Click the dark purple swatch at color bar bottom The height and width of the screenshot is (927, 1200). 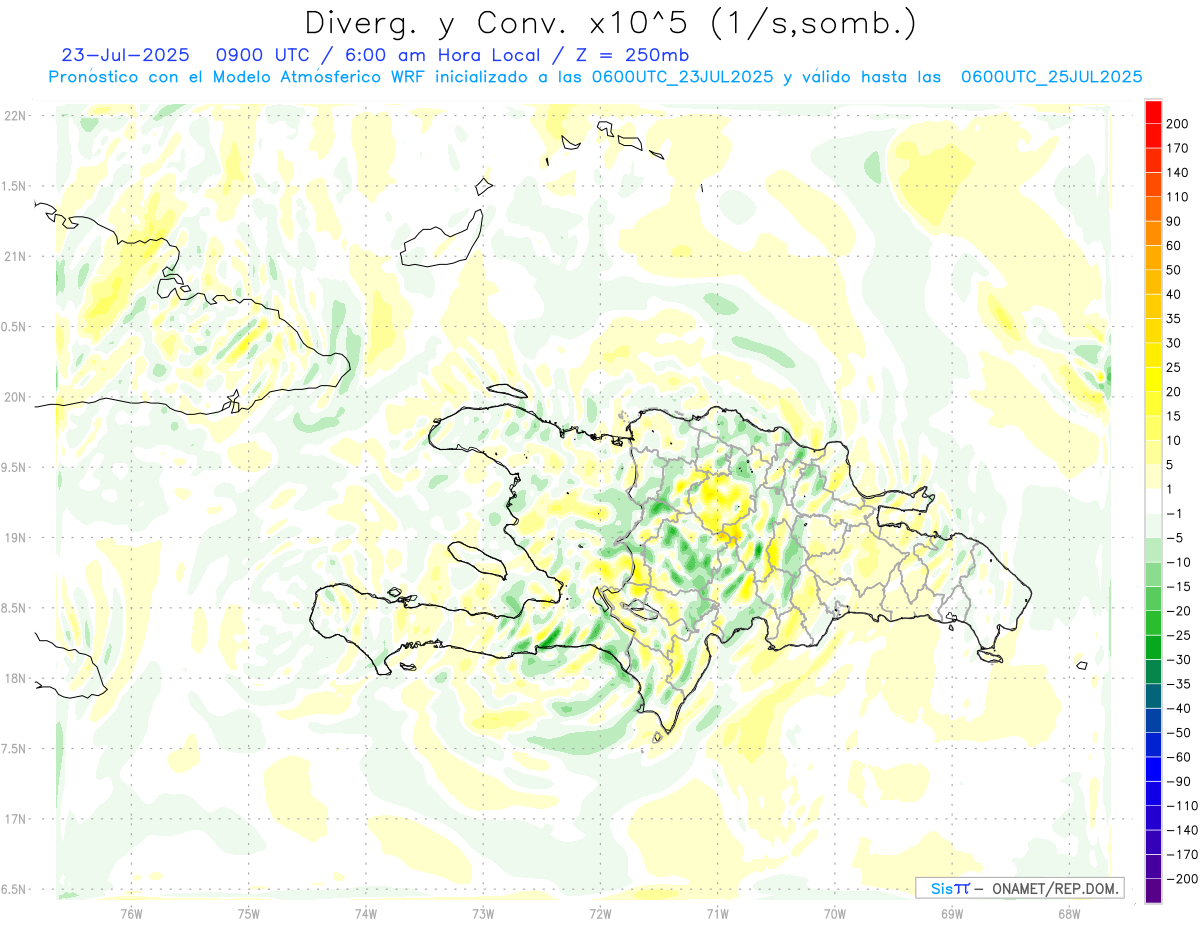1153,891
